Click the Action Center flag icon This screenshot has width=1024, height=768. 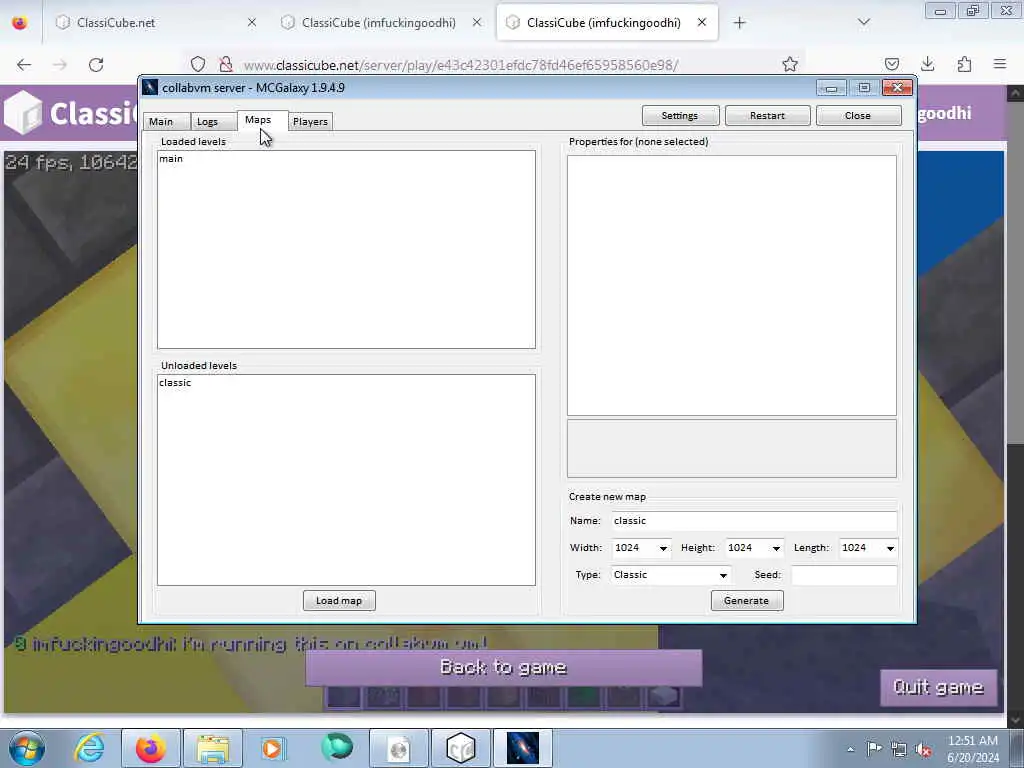874,749
